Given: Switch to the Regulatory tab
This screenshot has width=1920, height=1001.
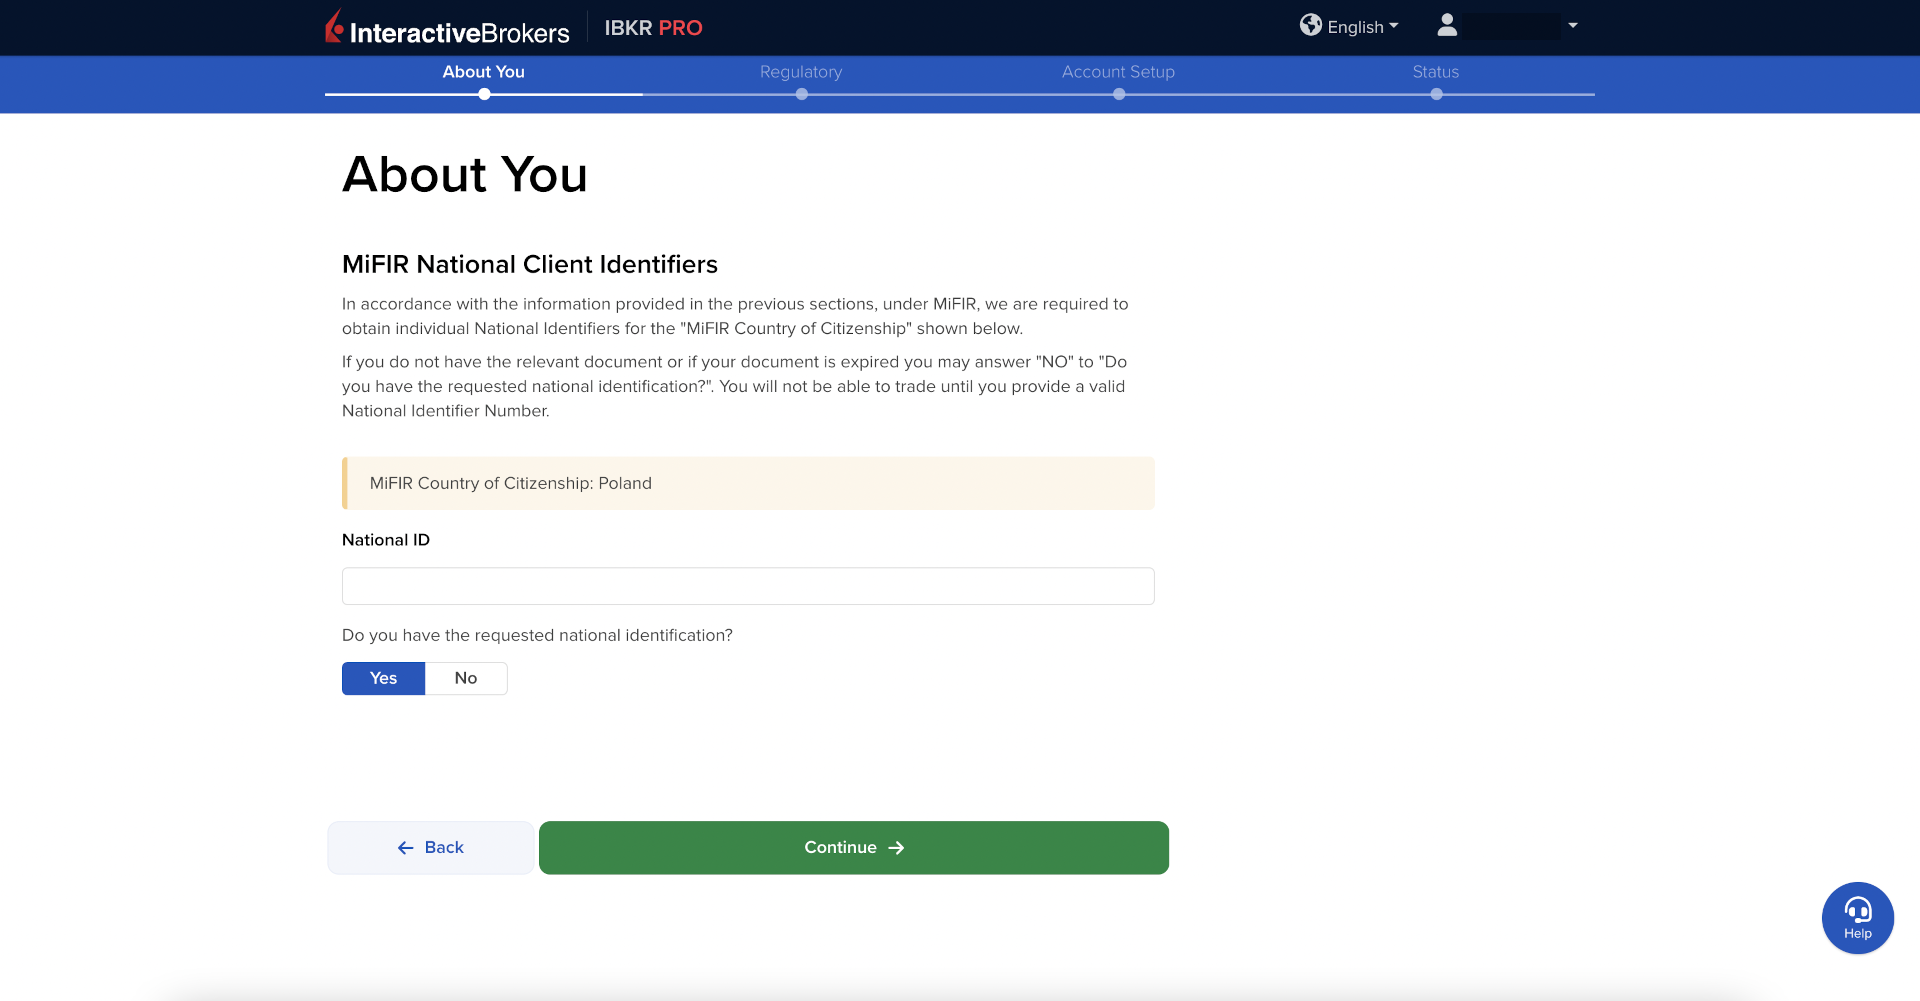Looking at the screenshot, I should coord(801,72).
